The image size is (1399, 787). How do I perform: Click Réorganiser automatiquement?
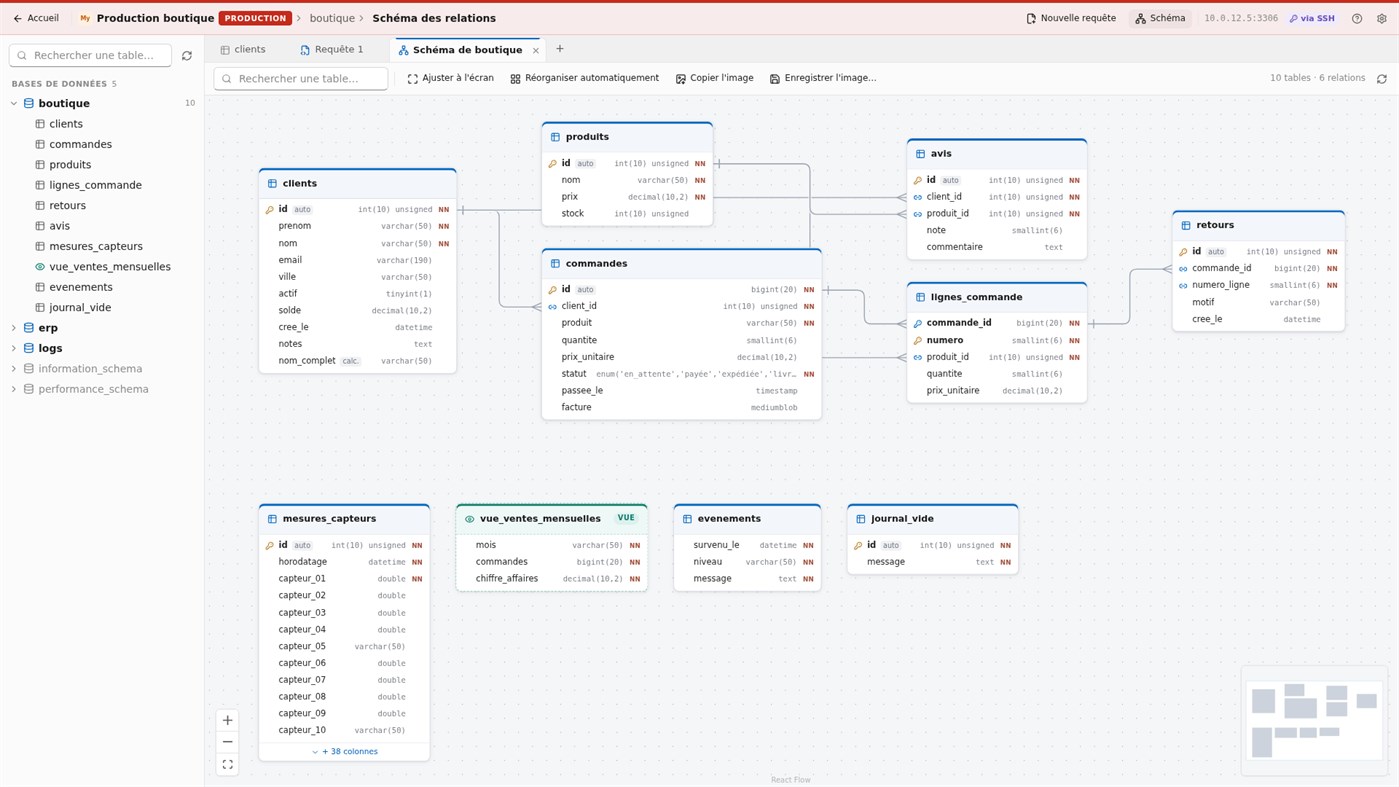(x=585, y=78)
